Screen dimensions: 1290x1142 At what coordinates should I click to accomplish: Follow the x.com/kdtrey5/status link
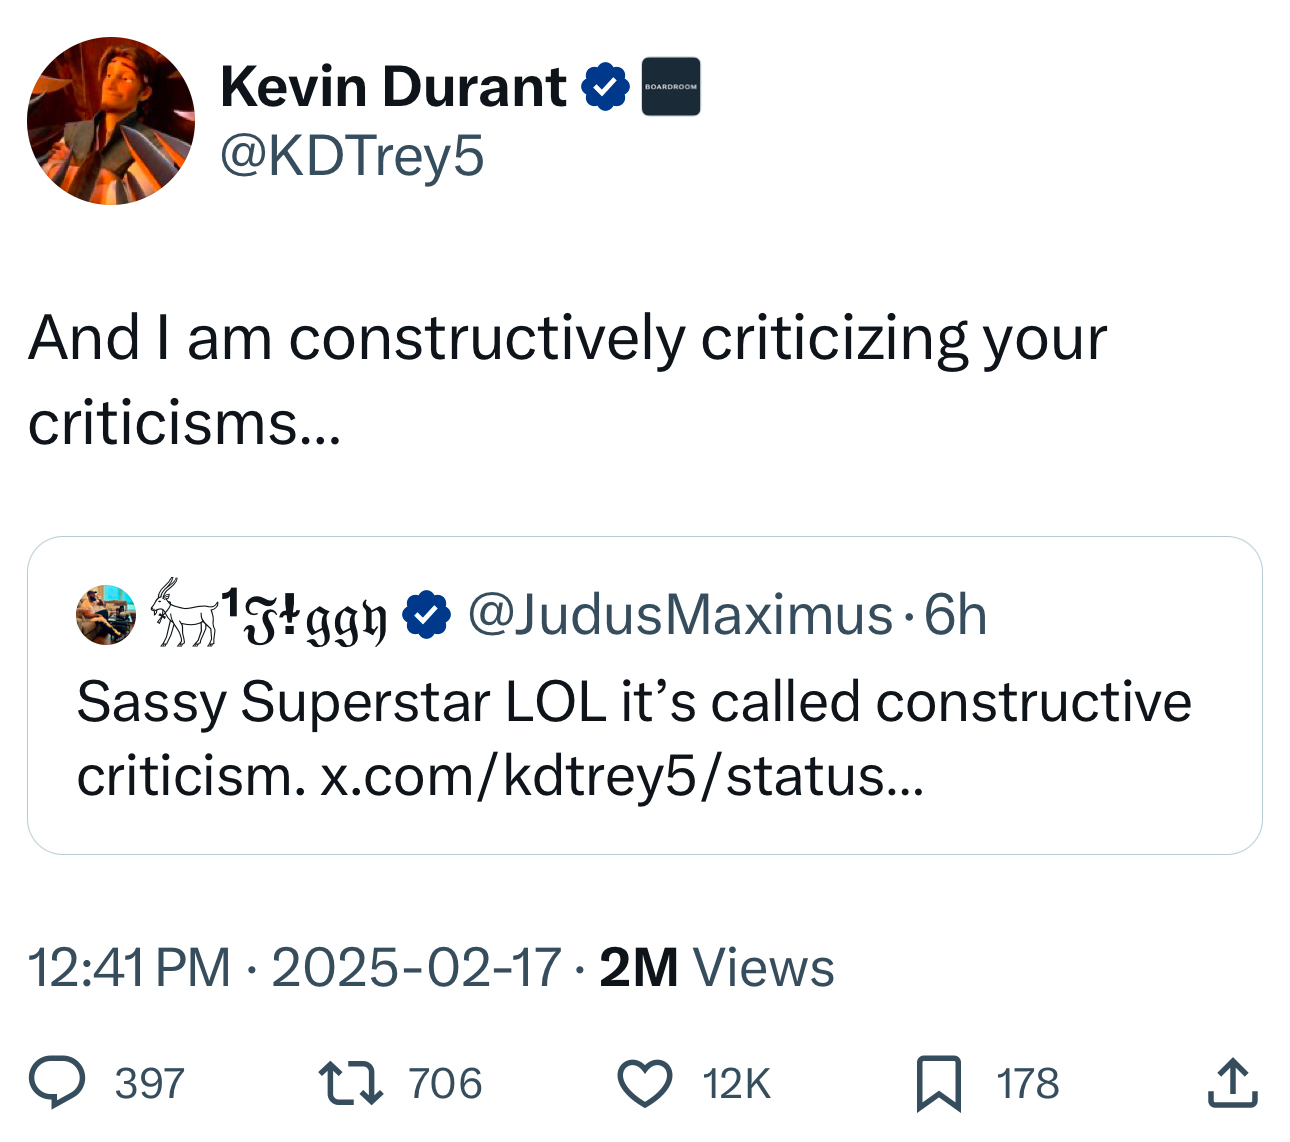pos(620,776)
